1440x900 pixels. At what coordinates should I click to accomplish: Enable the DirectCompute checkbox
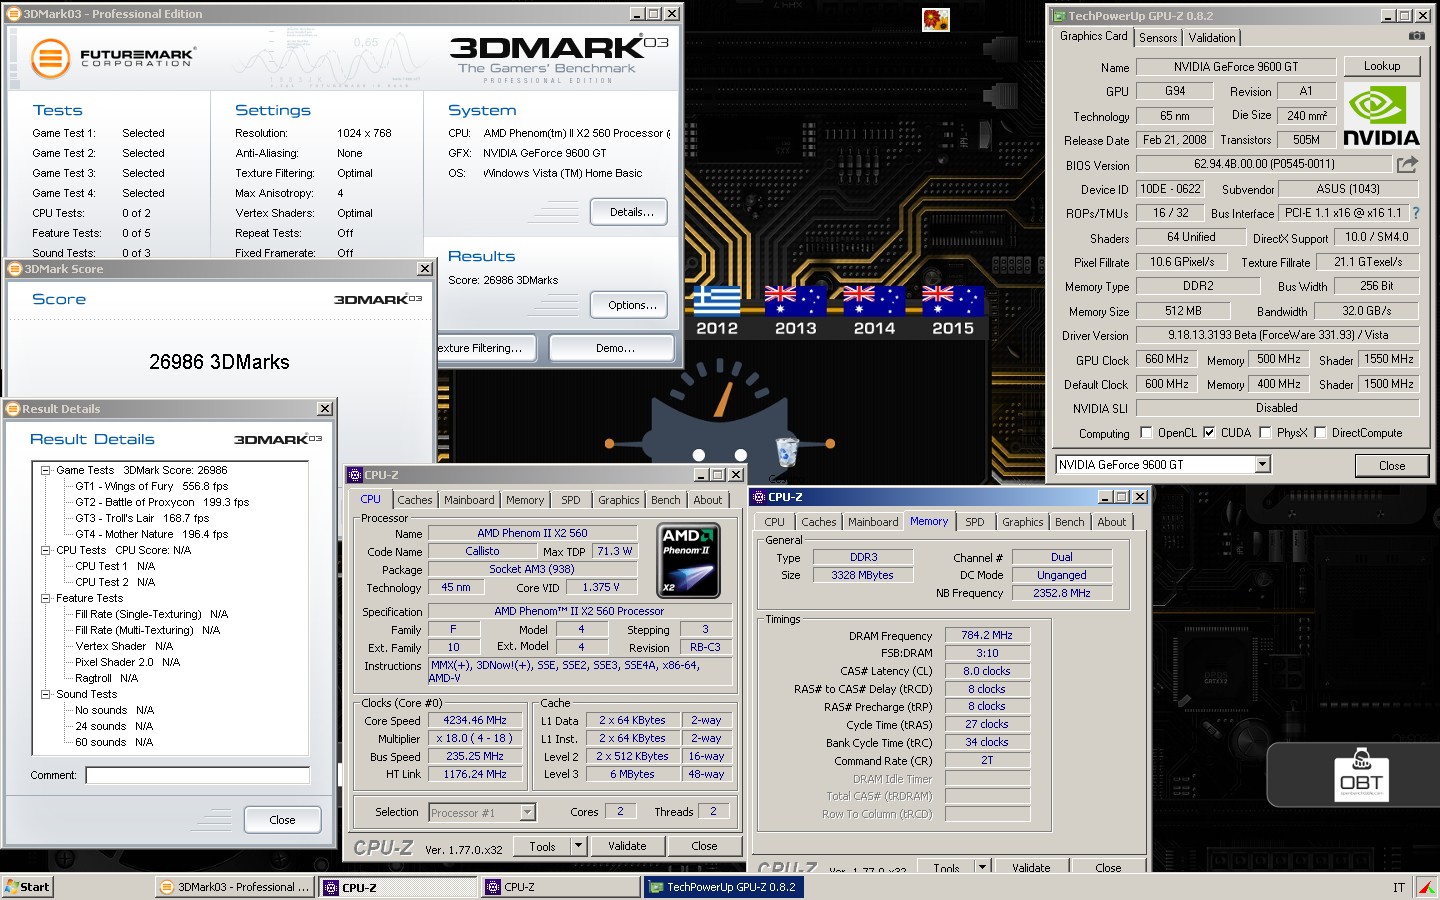pos(1320,433)
